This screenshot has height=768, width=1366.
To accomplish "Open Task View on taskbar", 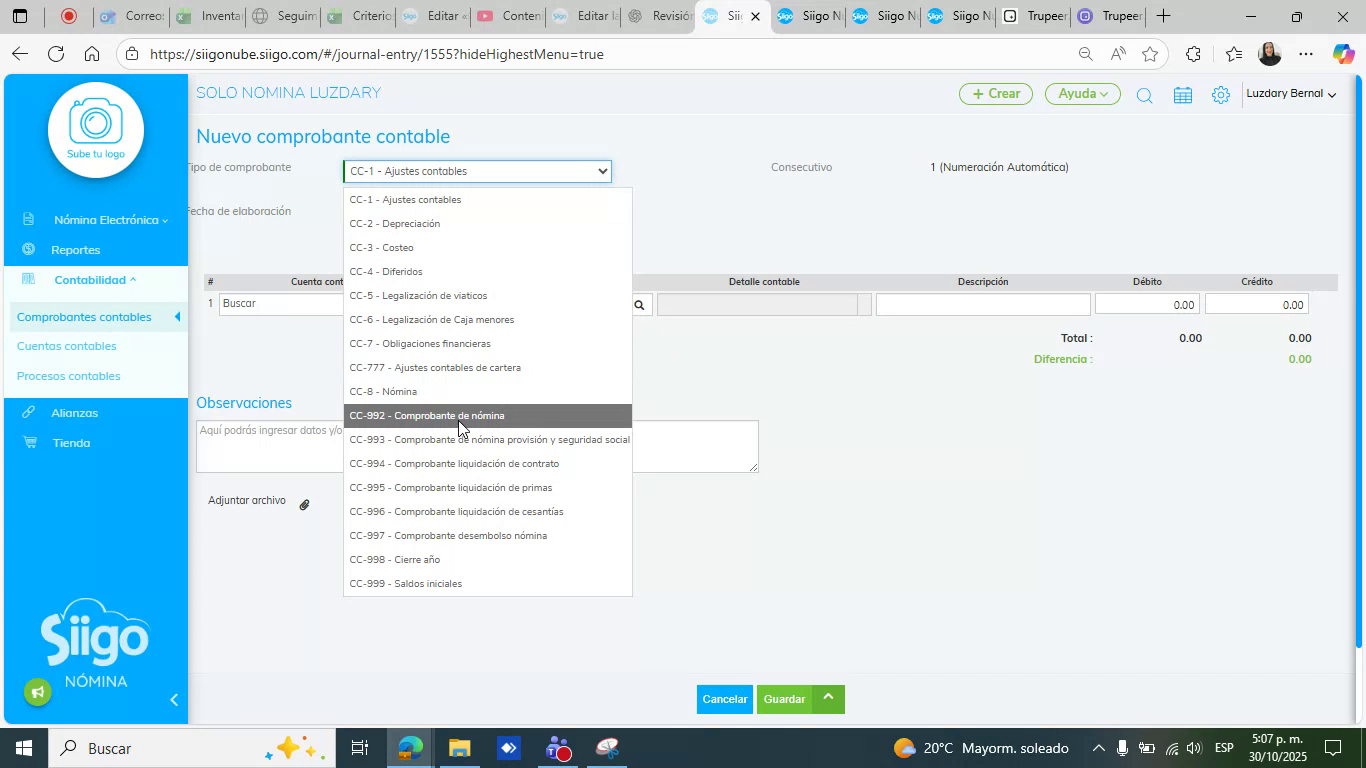I will click(360, 748).
